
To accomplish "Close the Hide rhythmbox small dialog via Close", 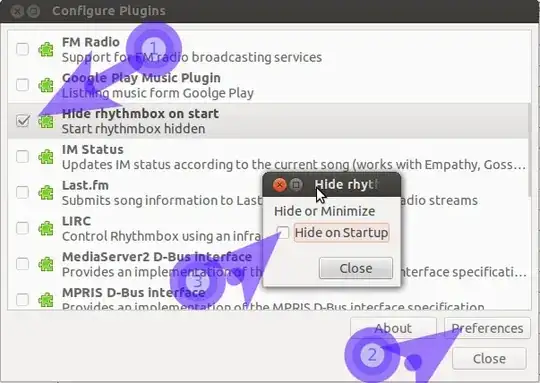I will coord(356,268).
